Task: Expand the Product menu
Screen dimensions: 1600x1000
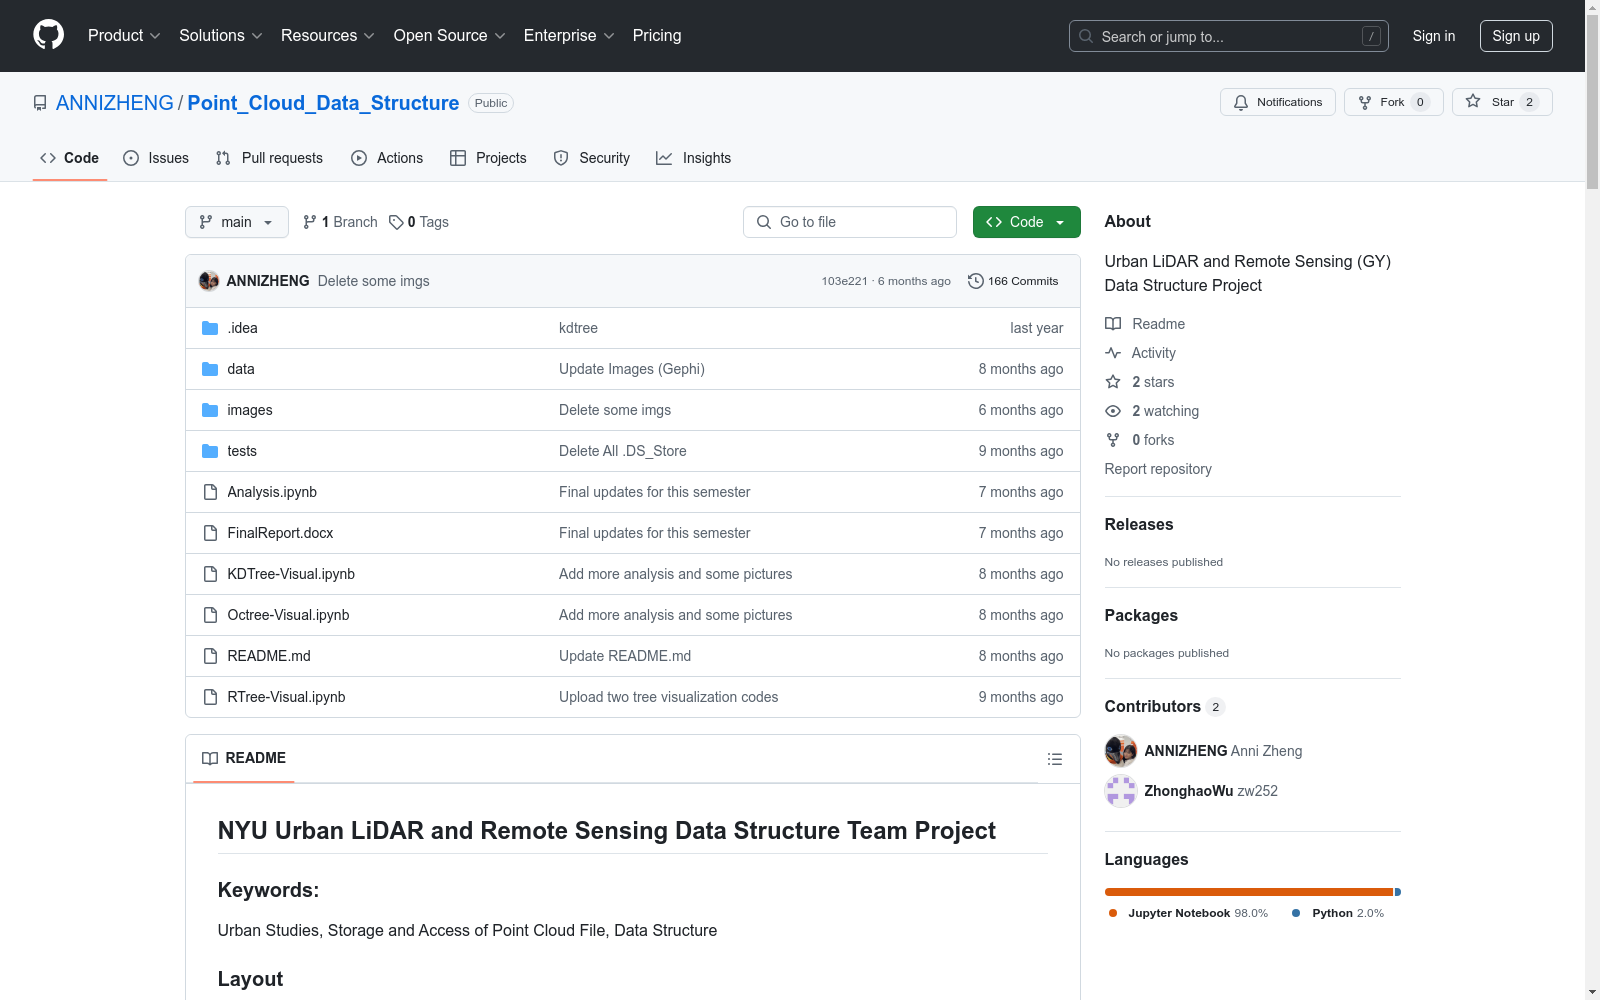Action: (124, 36)
